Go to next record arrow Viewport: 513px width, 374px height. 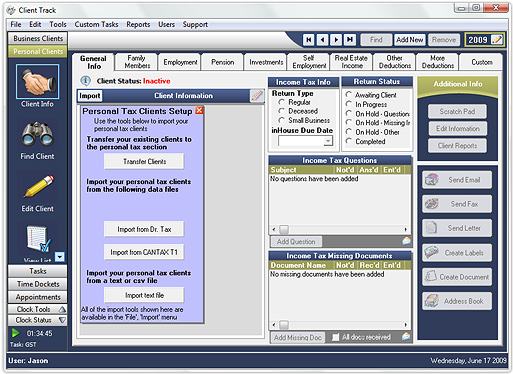point(336,40)
